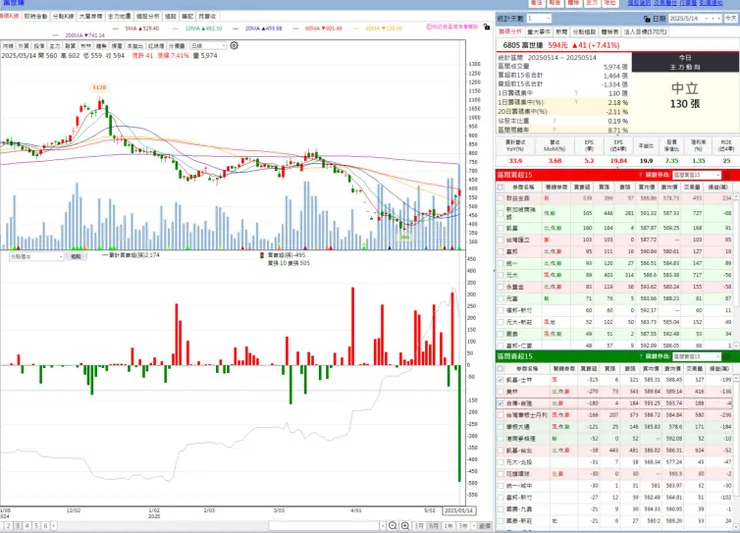The image size is (740, 533).
Task: Open the 統計天數 dropdown
Action: pyautogui.click(x=538, y=18)
